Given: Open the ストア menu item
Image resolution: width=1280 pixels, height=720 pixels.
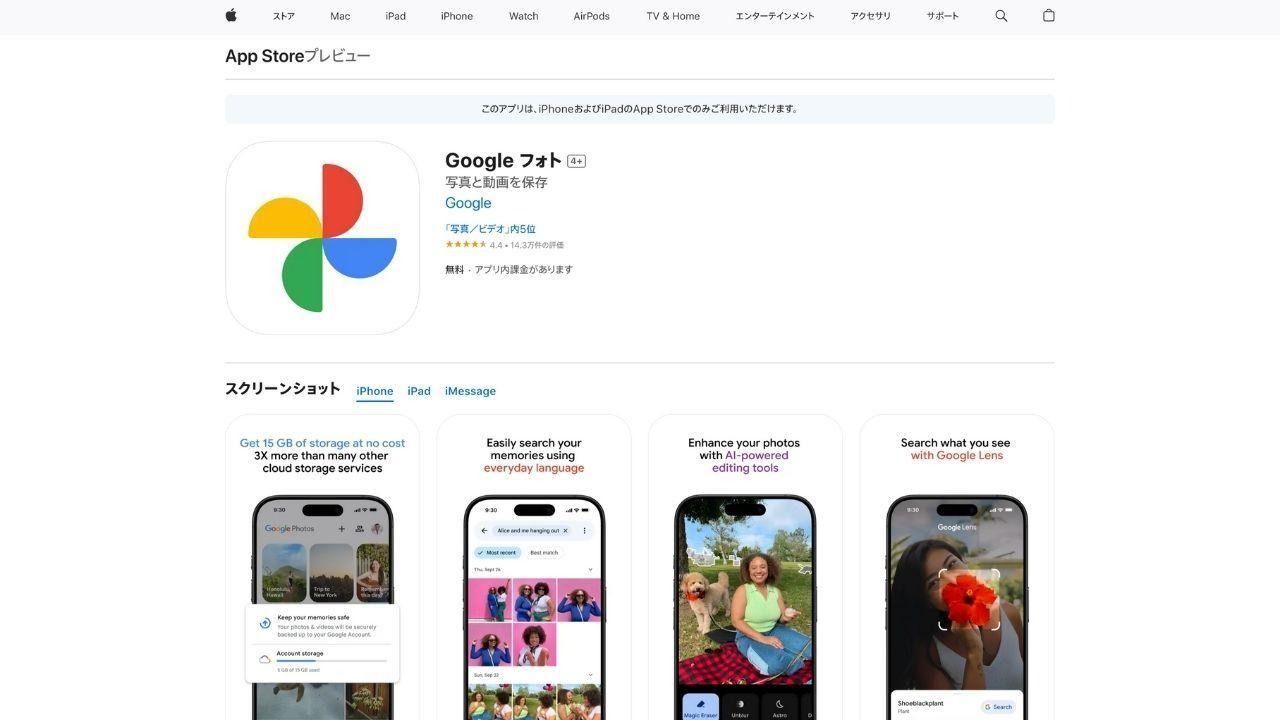Looking at the screenshot, I should click(x=284, y=16).
